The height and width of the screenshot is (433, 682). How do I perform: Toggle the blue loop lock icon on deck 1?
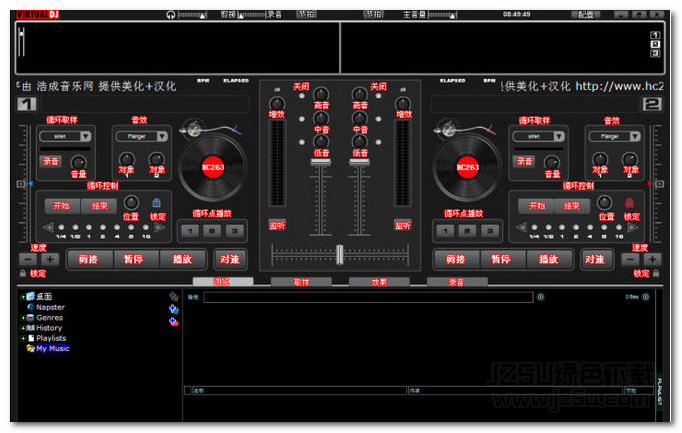[157, 203]
